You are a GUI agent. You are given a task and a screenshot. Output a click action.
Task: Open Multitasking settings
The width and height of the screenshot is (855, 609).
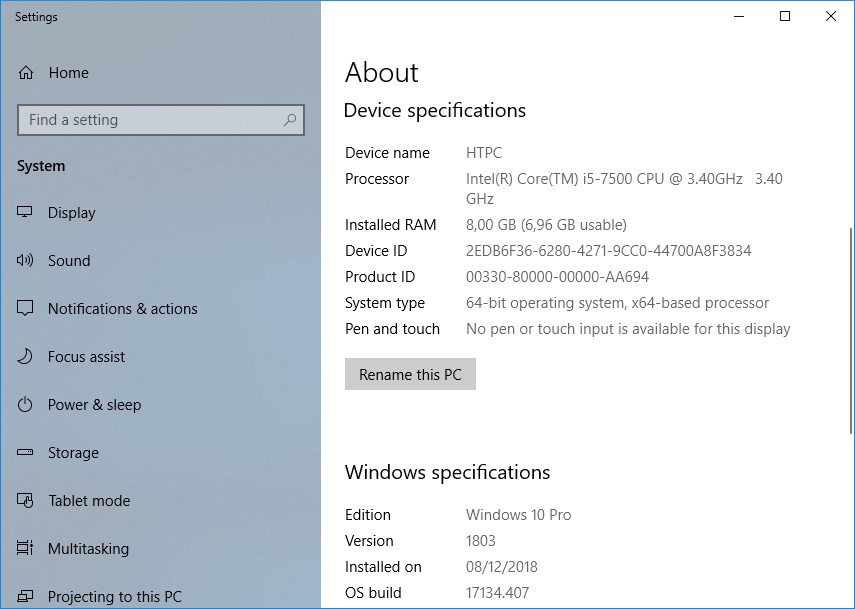point(161,548)
